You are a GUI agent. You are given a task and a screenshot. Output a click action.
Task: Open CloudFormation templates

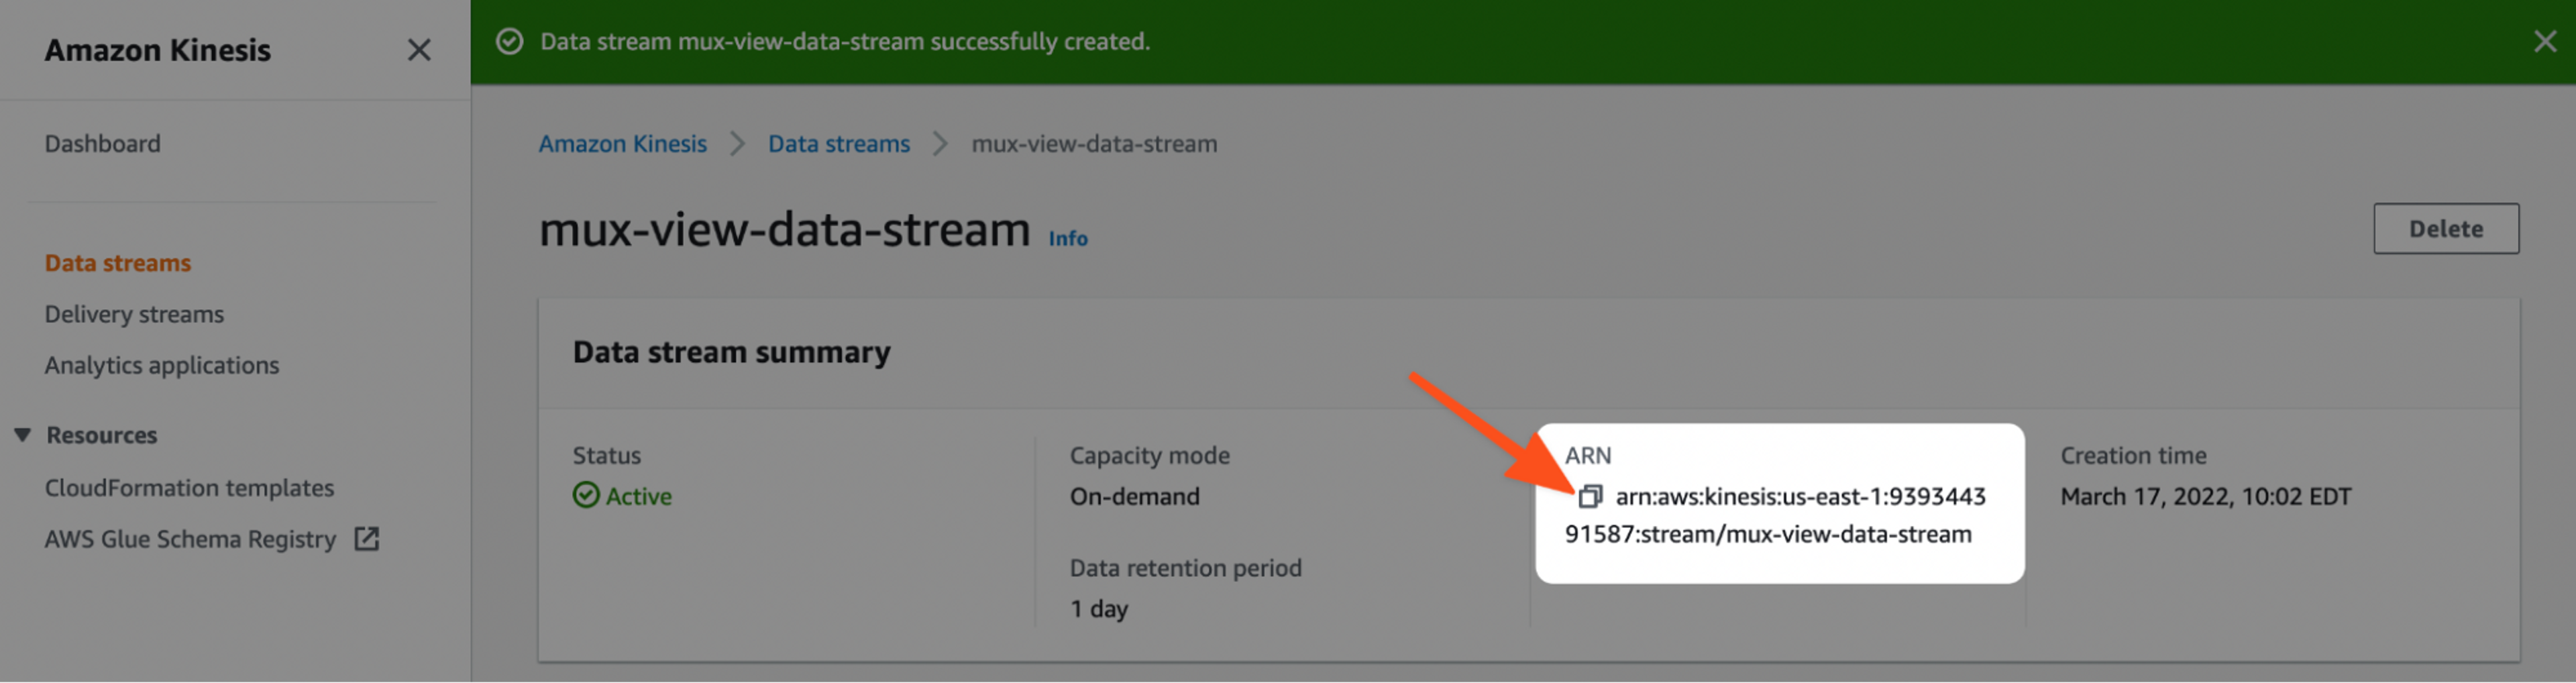[189, 488]
